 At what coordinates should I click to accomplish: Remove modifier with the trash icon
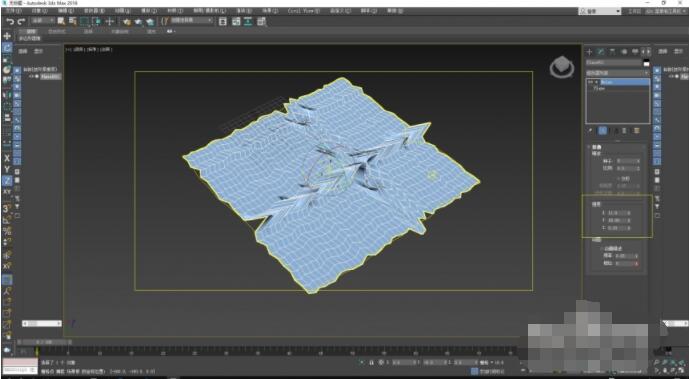pyautogui.click(x=624, y=130)
